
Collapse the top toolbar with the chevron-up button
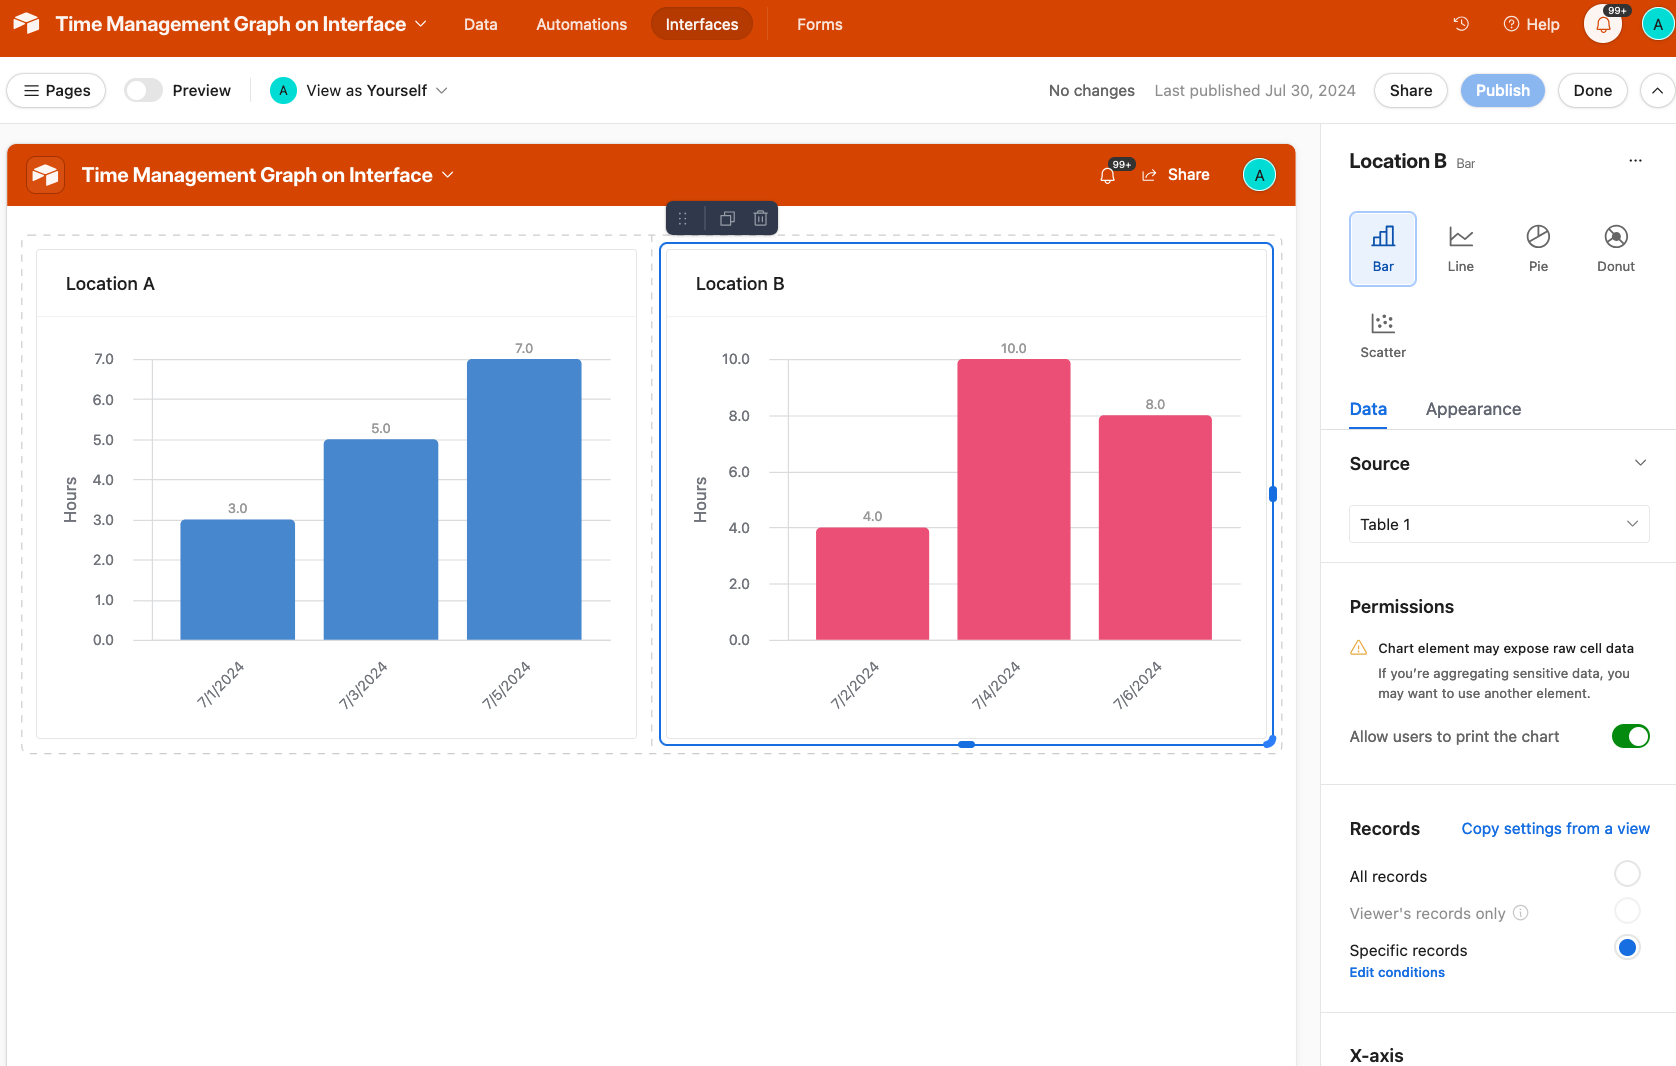(x=1657, y=90)
